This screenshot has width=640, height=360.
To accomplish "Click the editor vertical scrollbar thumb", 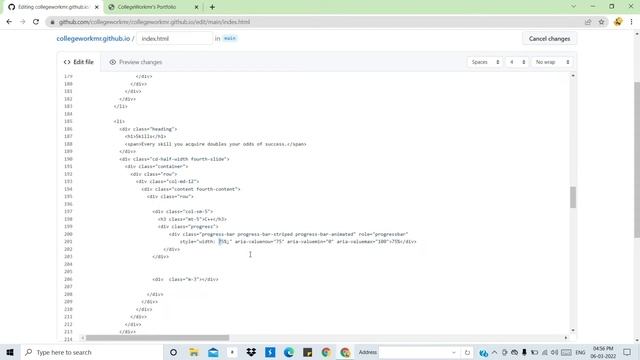I will [x=573, y=197].
